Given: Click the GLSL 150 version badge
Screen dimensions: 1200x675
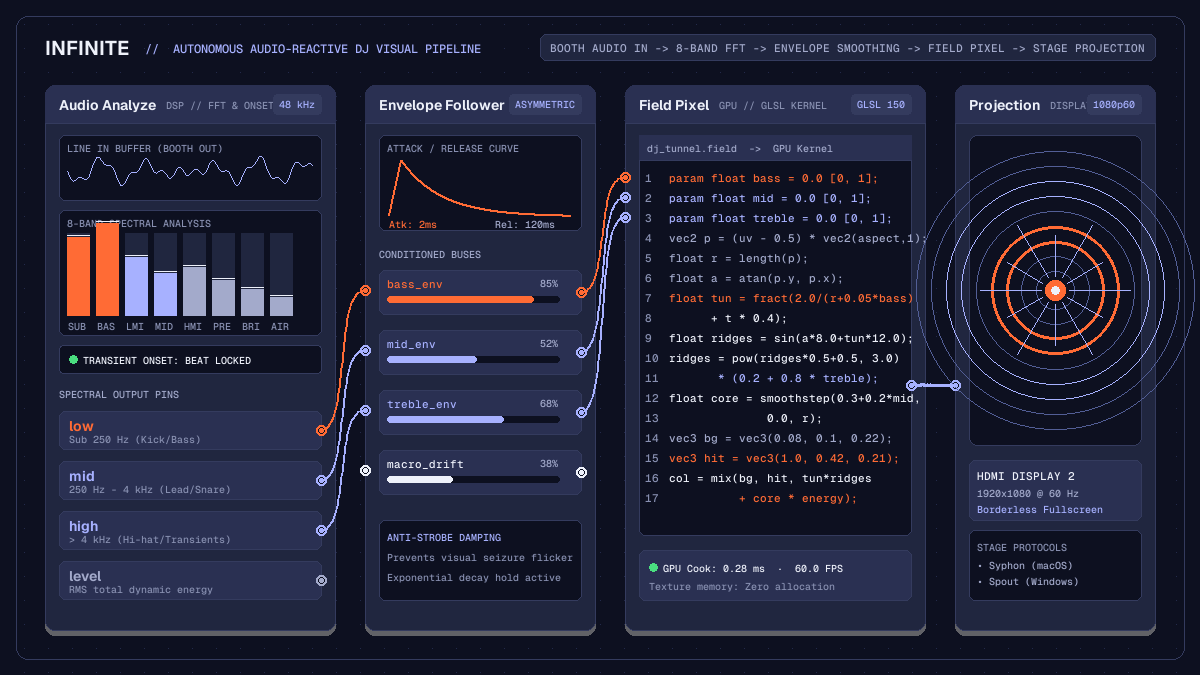Looking at the screenshot, I should [x=881, y=105].
